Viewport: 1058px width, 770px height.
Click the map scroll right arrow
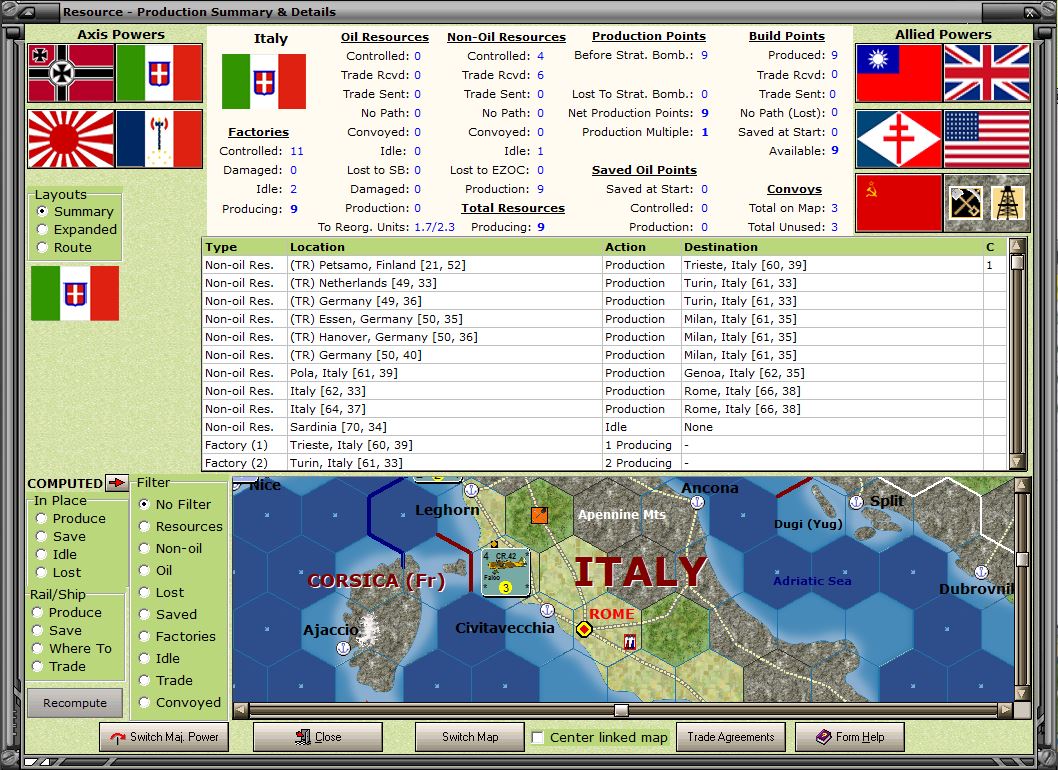point(1005,710)
